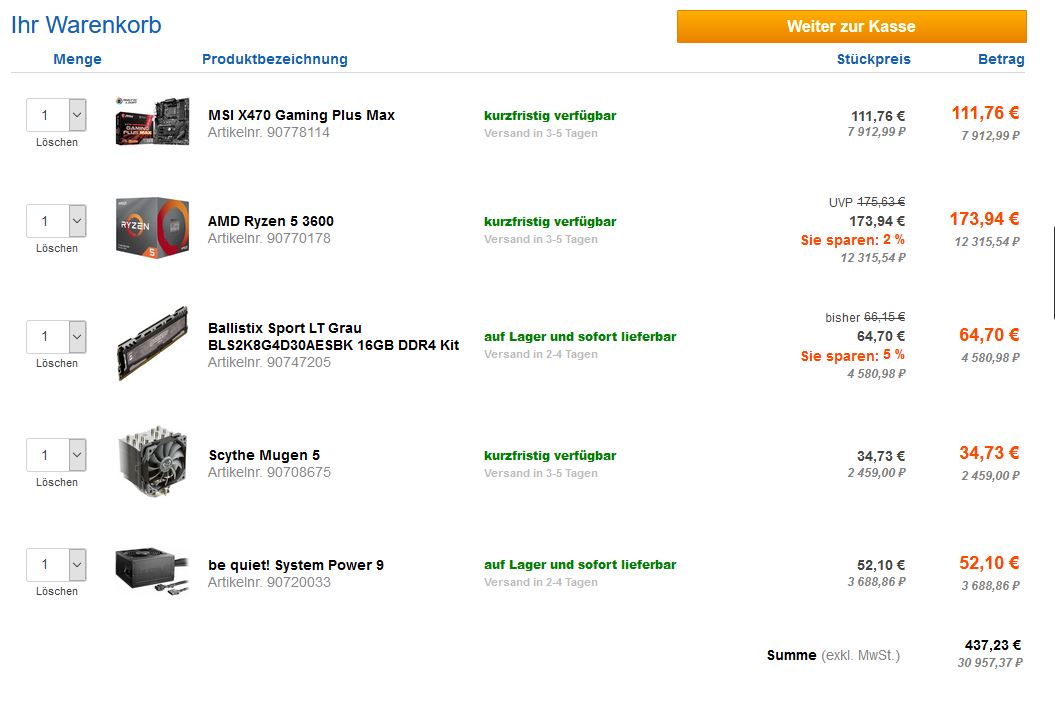Open quantity dropdown for AMD Ryzen 5 3600
Screen dimensions: 1055x705
coord(77,222)
